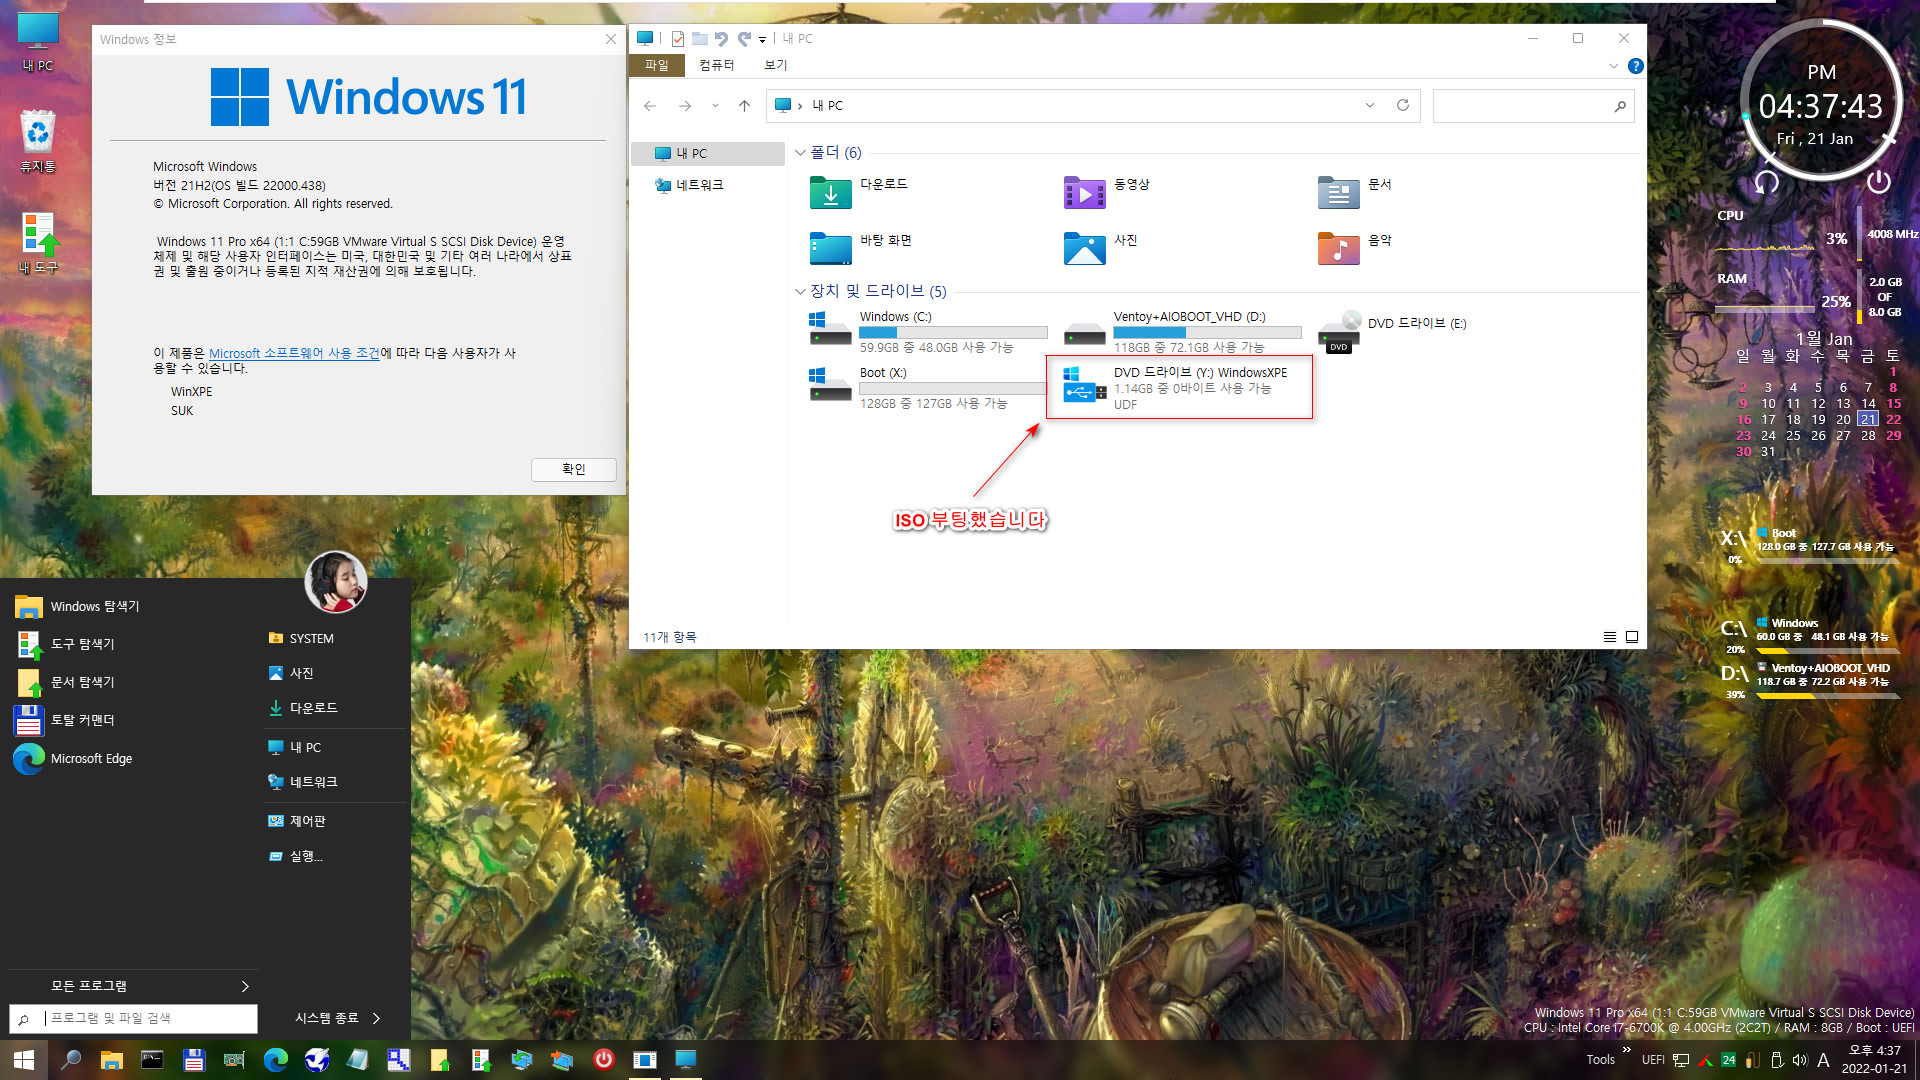Click the network computer tray icon

point(1681,1060)
